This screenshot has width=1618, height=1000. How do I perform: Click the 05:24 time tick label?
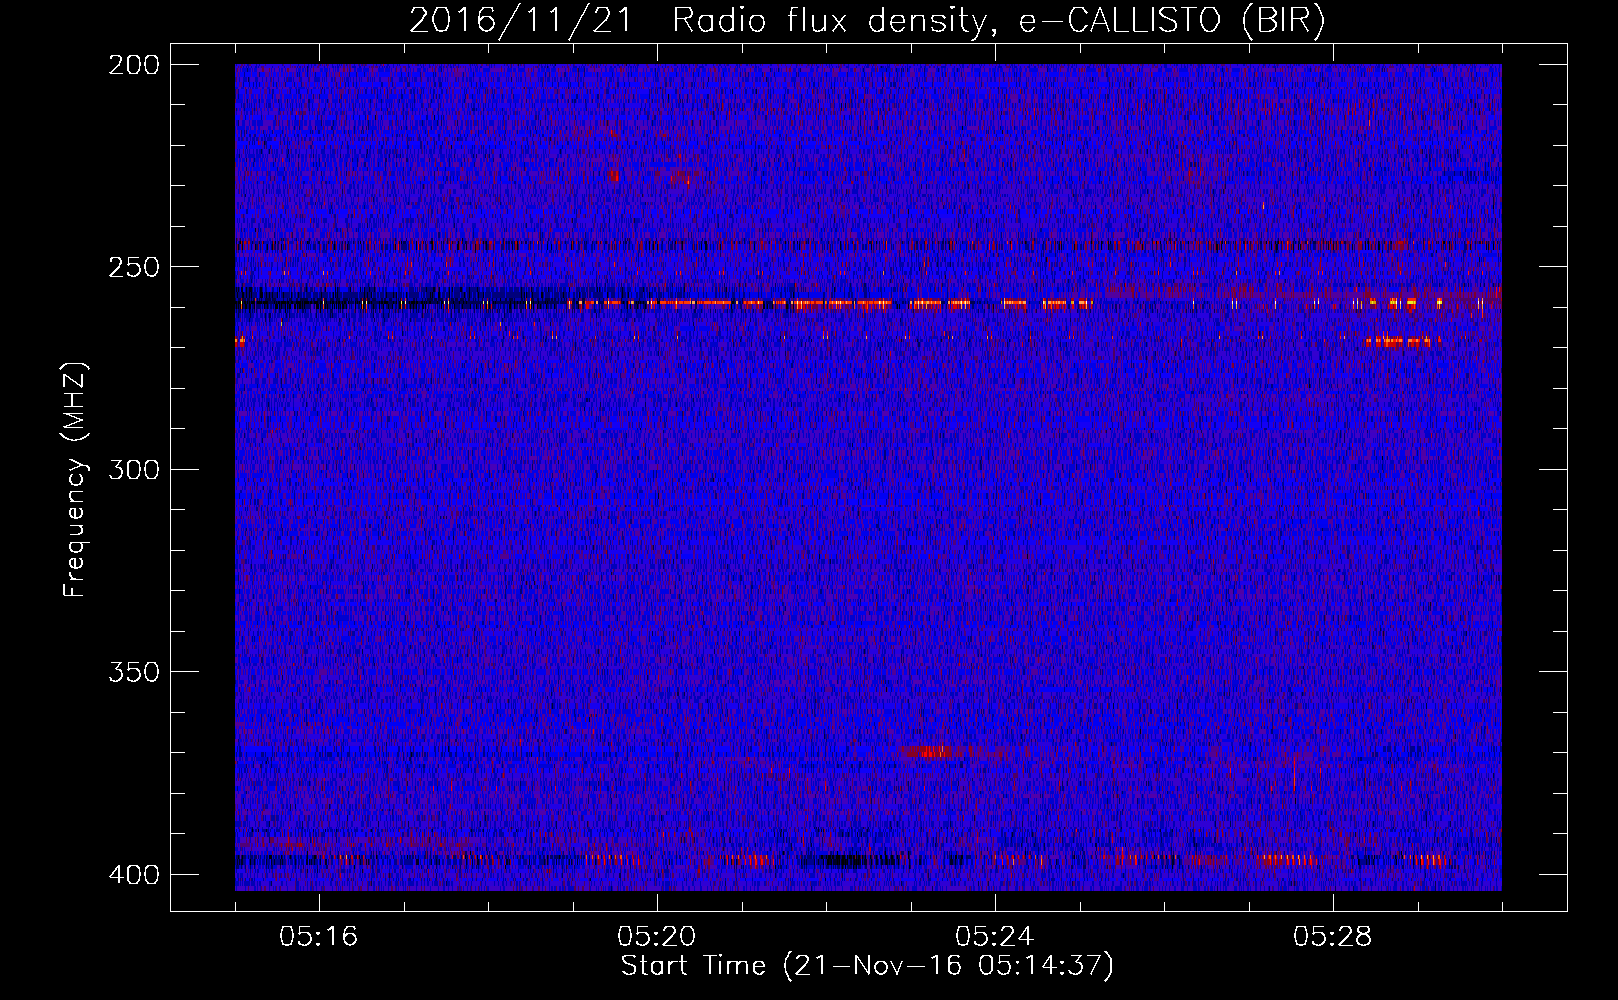(995, 937)
